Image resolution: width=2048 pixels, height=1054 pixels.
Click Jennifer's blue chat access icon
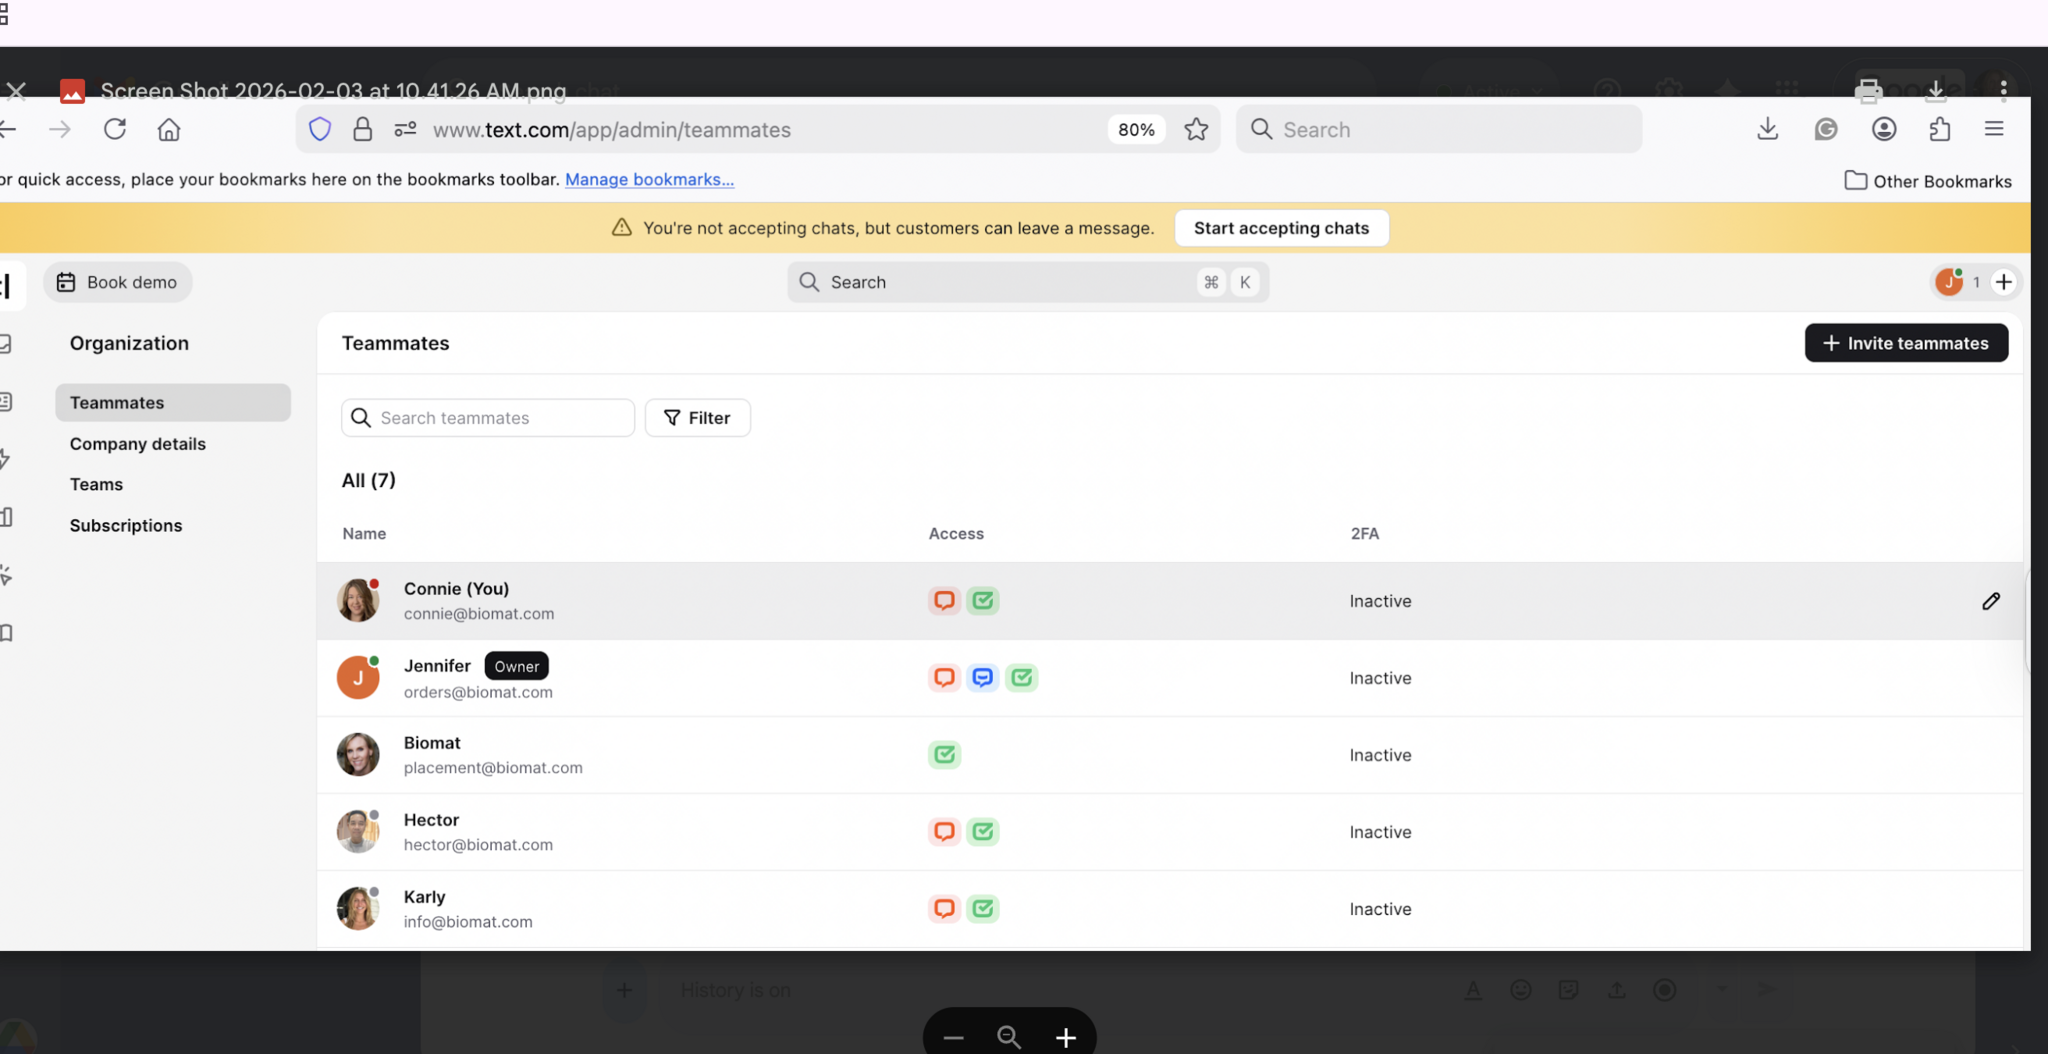point(982,678)
